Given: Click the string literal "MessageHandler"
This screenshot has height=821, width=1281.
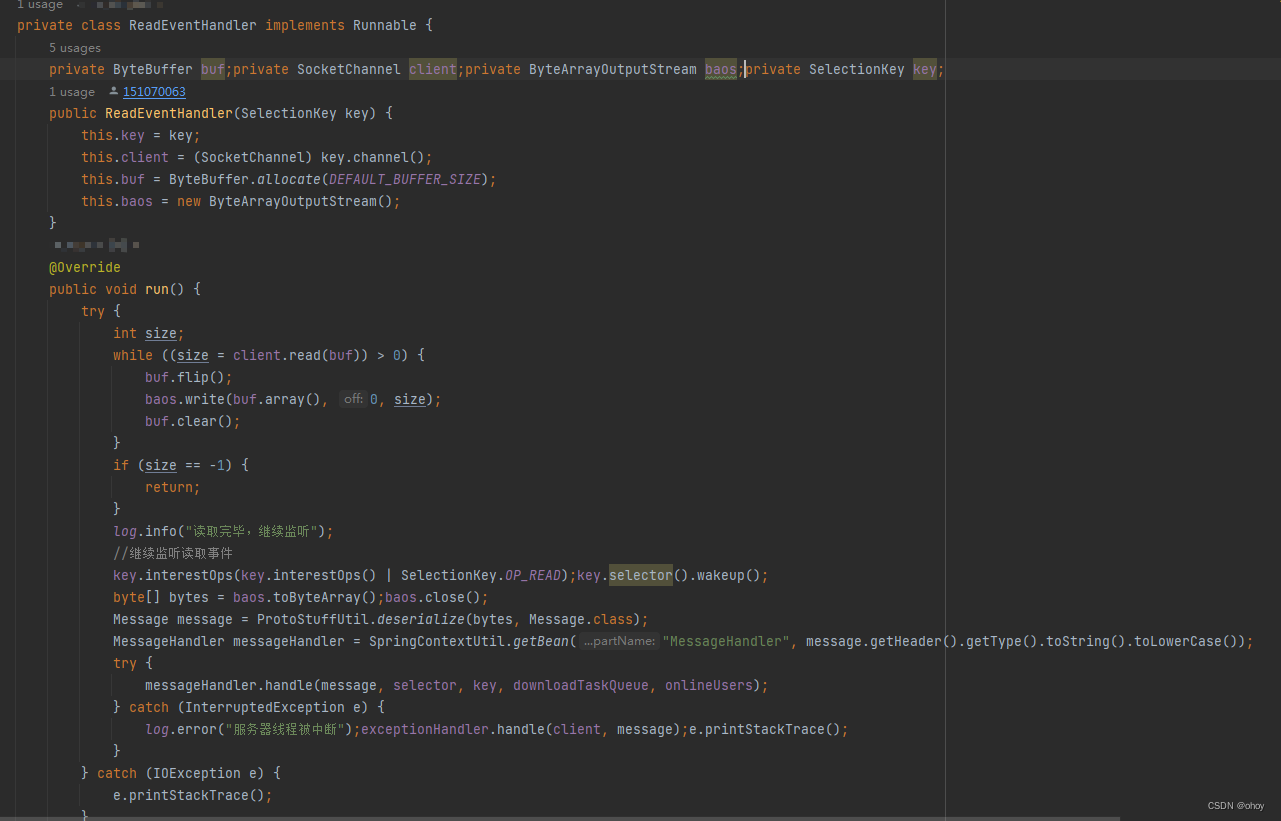Looking at the screenshot, I should [x=726, y=641].
